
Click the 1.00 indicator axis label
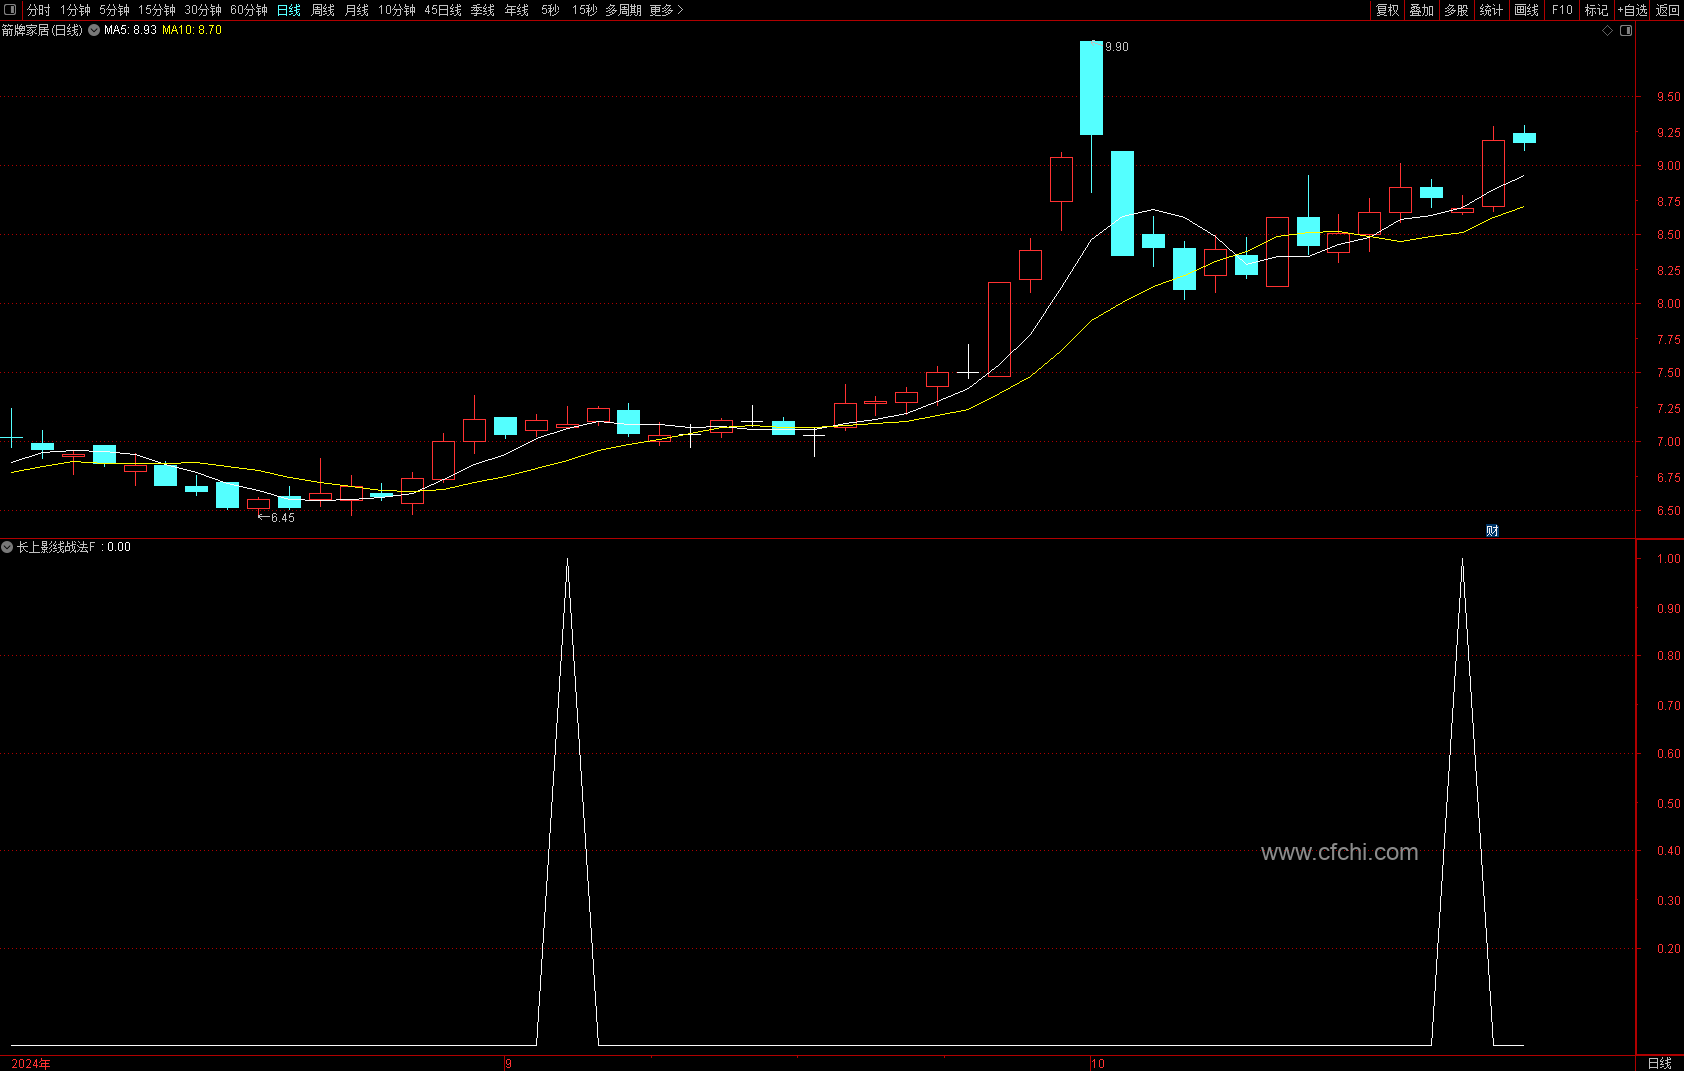tap(1668, 559)
